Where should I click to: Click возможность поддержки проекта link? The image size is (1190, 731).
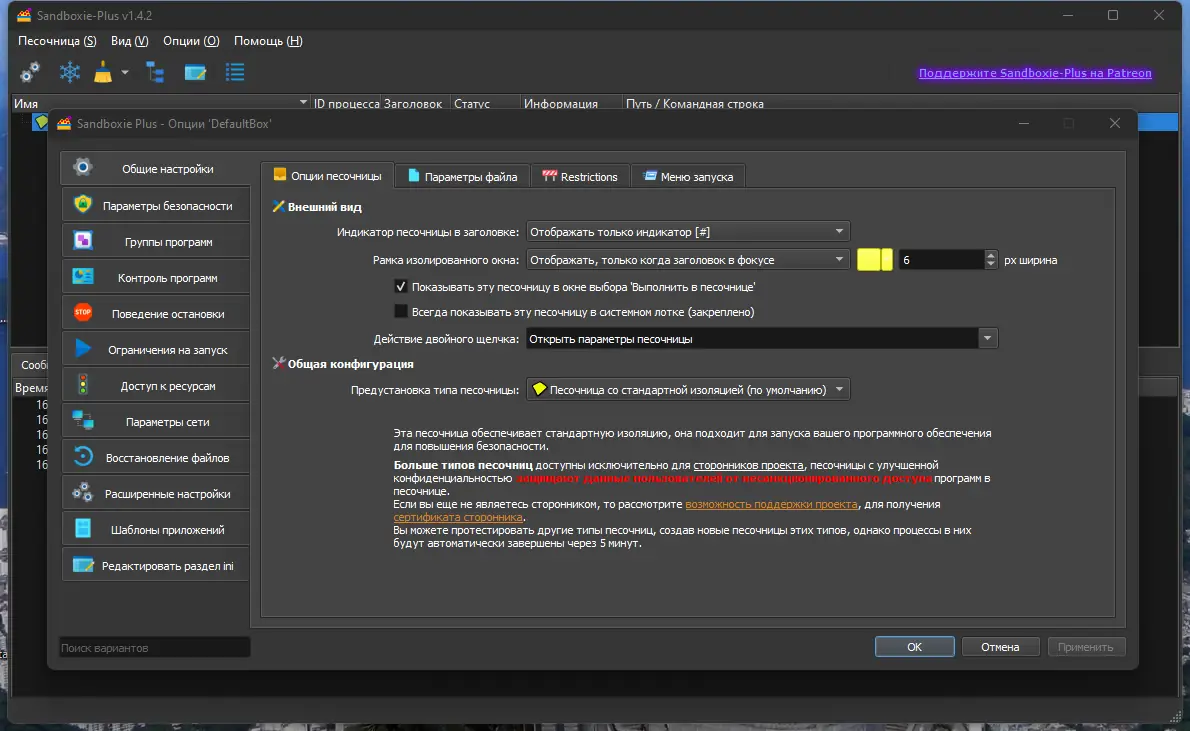click(x=771, y=504)
